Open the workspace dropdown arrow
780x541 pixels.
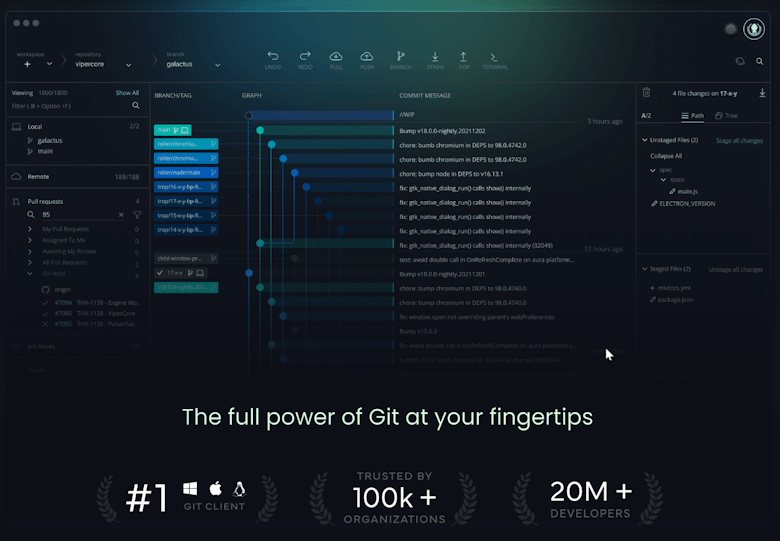click(49, 64)
